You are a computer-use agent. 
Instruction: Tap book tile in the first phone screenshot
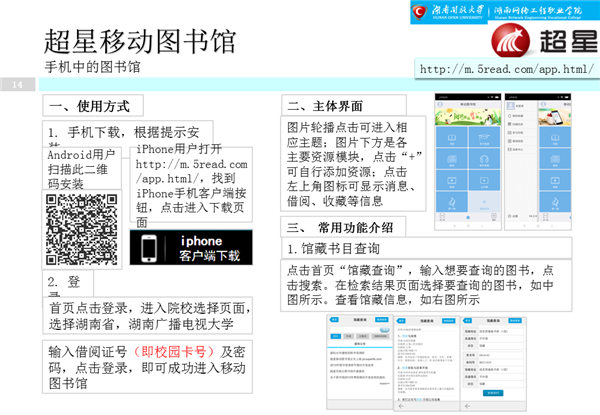coord(452,138)
